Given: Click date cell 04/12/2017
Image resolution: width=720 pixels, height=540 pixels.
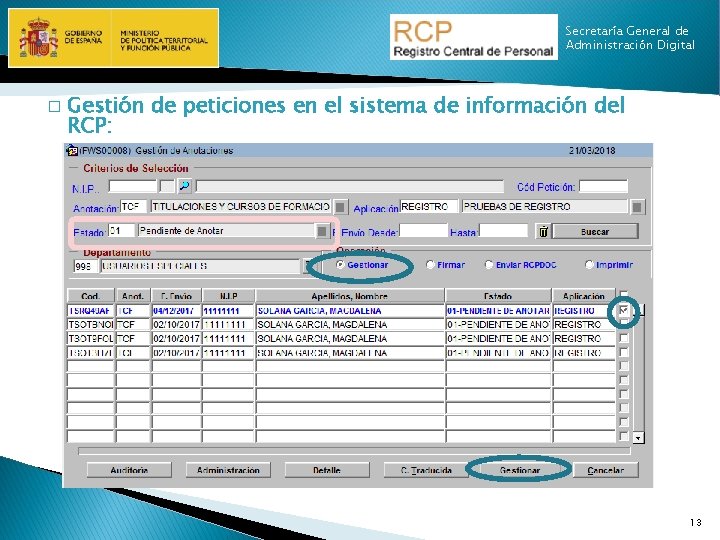Looking at the screenshot, I should [176, 310].
